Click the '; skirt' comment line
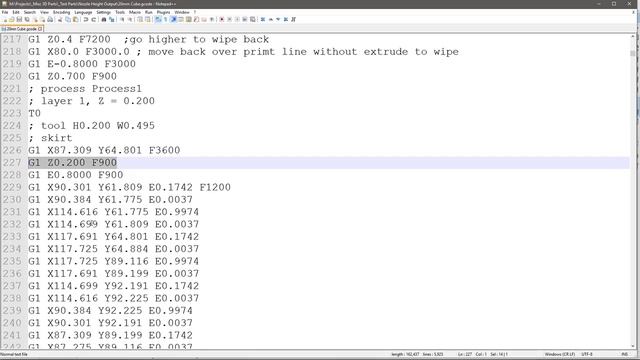 tap(50, 138)
